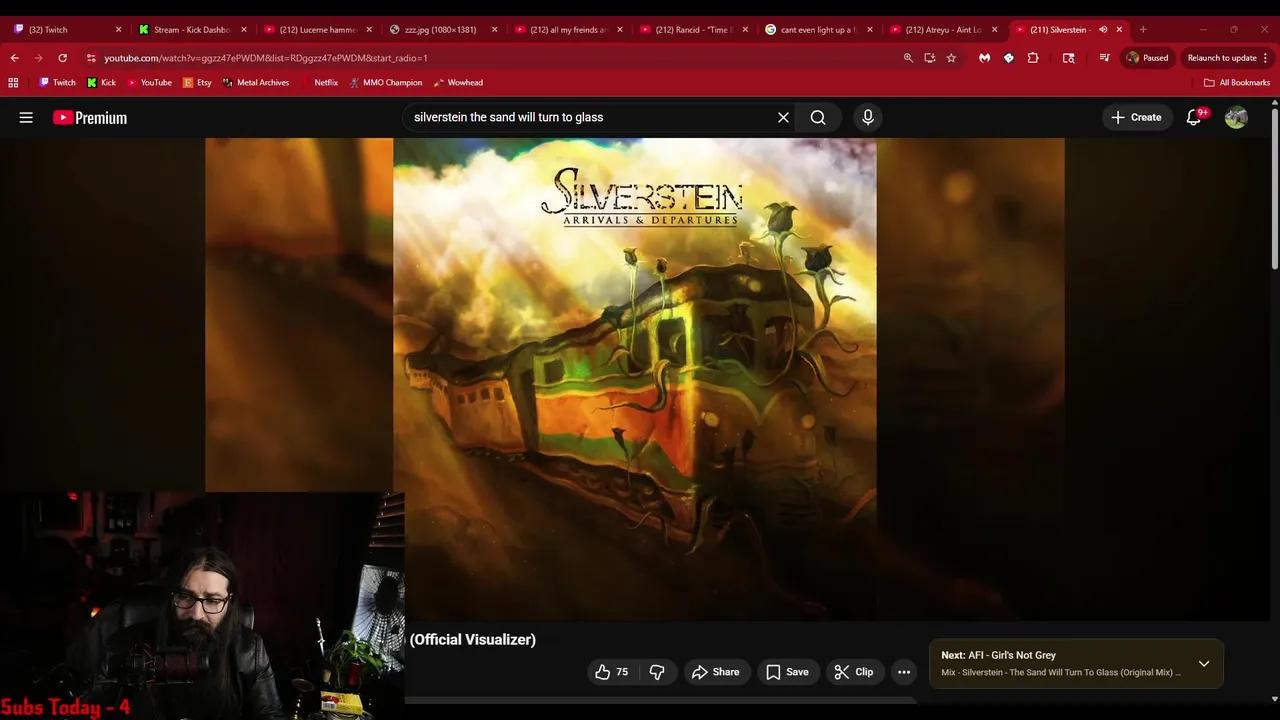Pause browser sync via the Paused profile chip
Image resolution: width=1280 pixels, height=720 pixels.
click(1146, 58)
